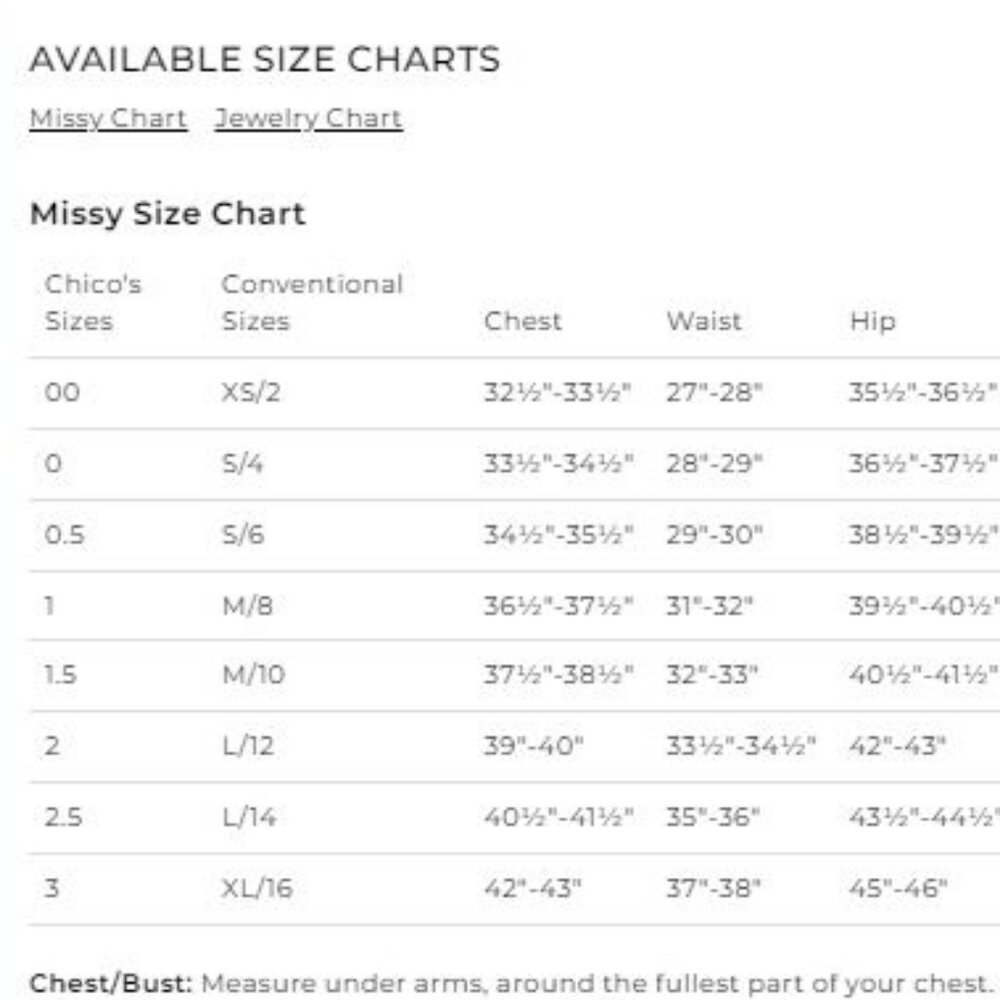The image size is (1000, 1000).
Task: Select the 0.5 Chico's size cell
Action: pos(64,534)
